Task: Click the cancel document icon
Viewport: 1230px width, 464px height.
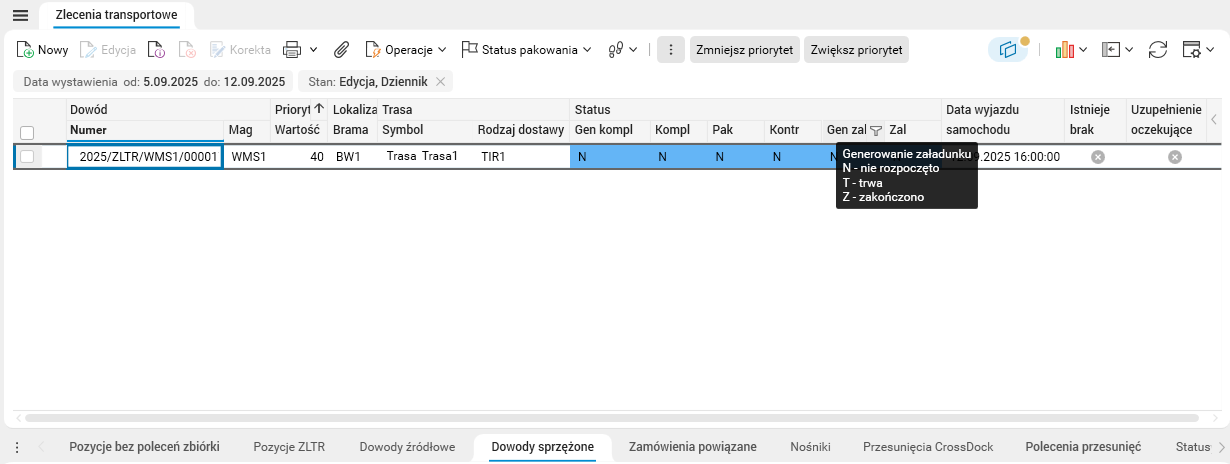Action: click(x=187, y=49)
